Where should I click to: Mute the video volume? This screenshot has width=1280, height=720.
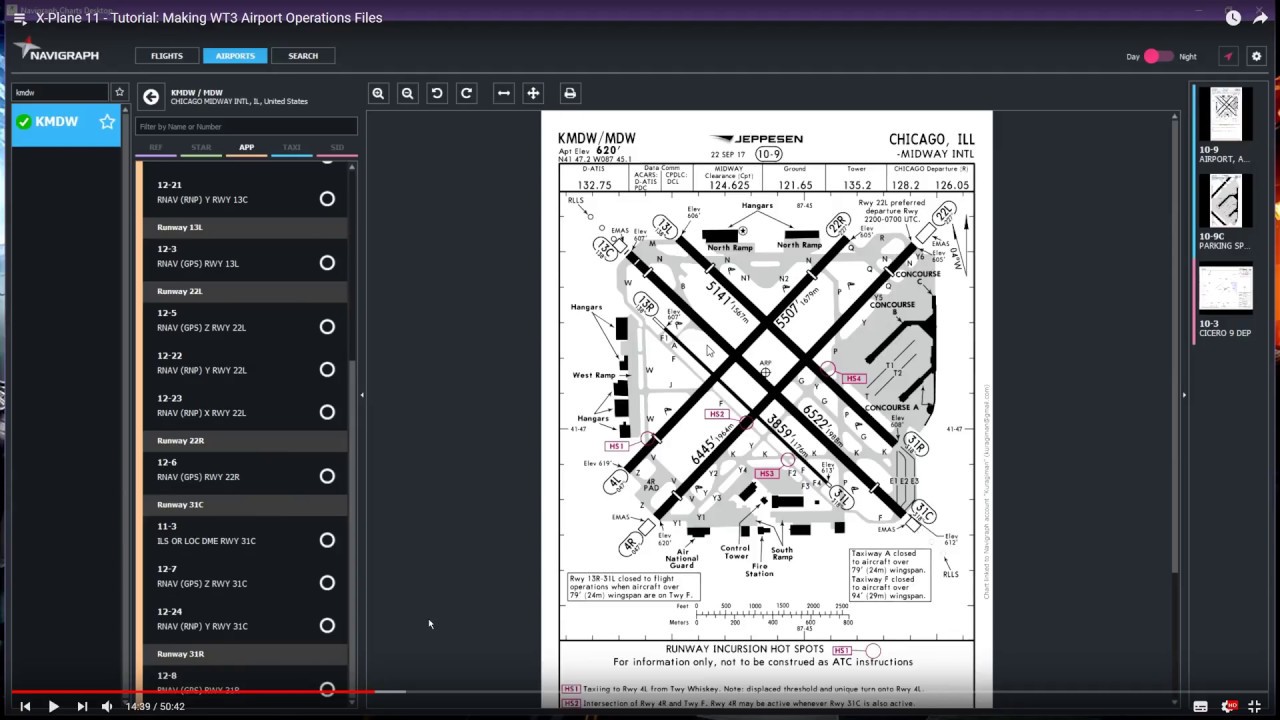coord(107,706)
